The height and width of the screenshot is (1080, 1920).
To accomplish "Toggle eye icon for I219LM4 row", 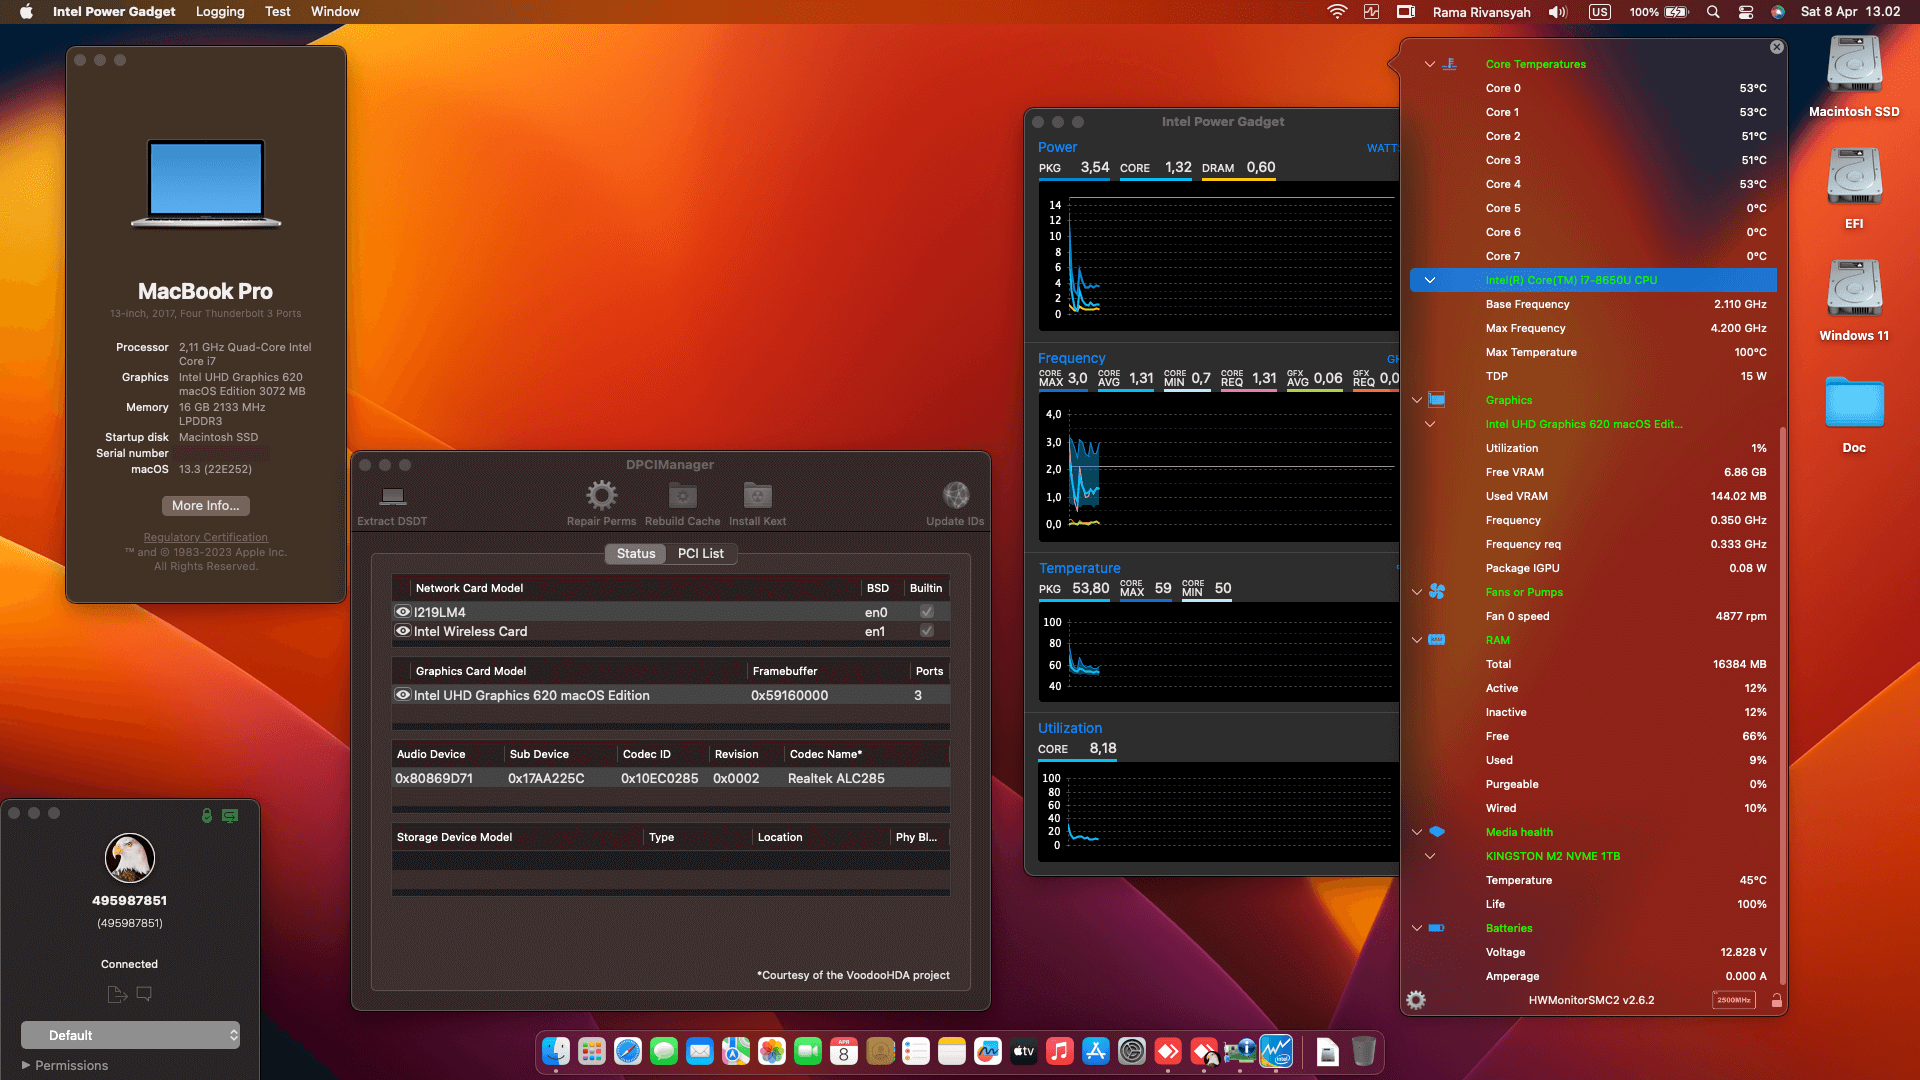I will [x=403, y=612].
